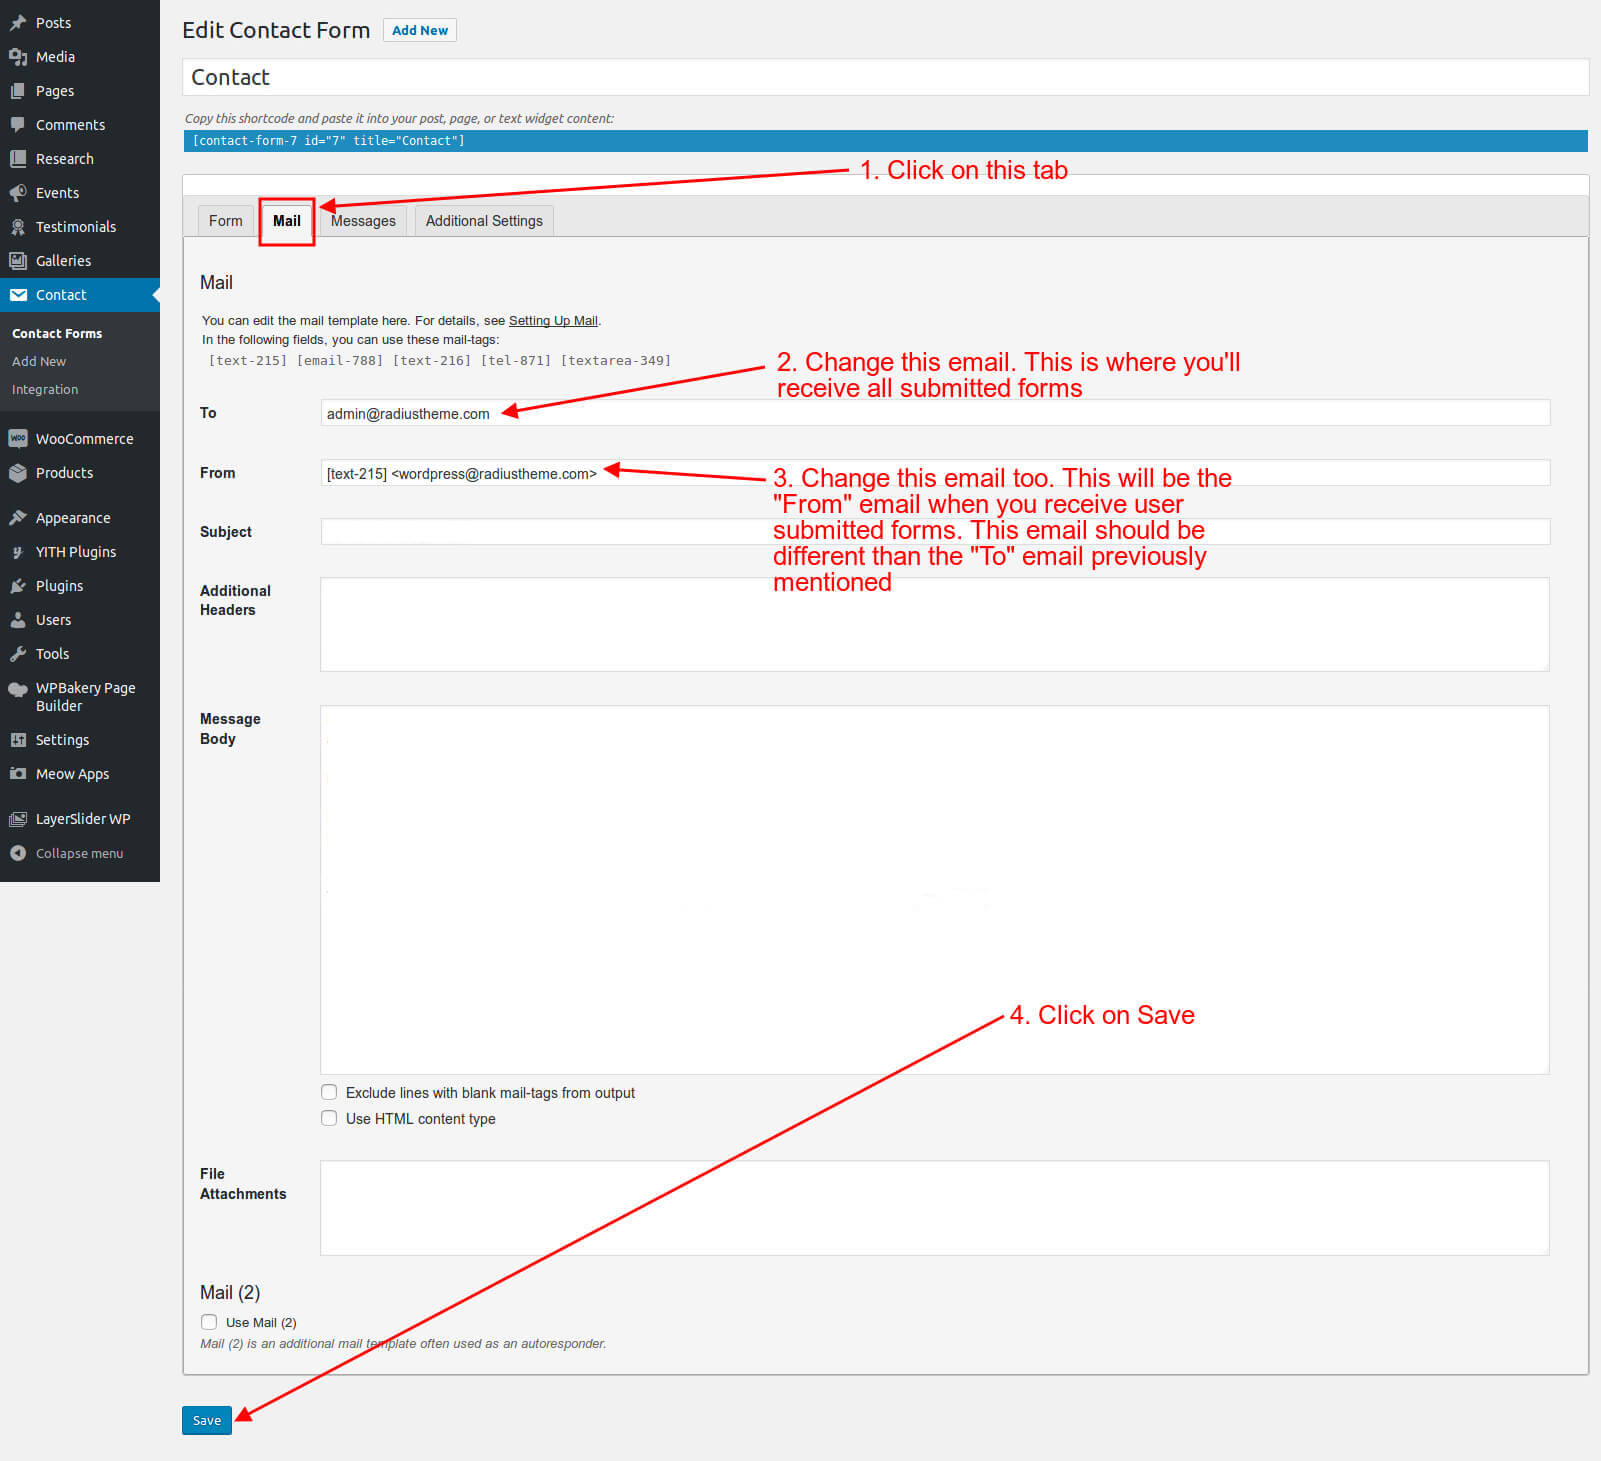Click the Events megaphone icon

coord(18,193)
